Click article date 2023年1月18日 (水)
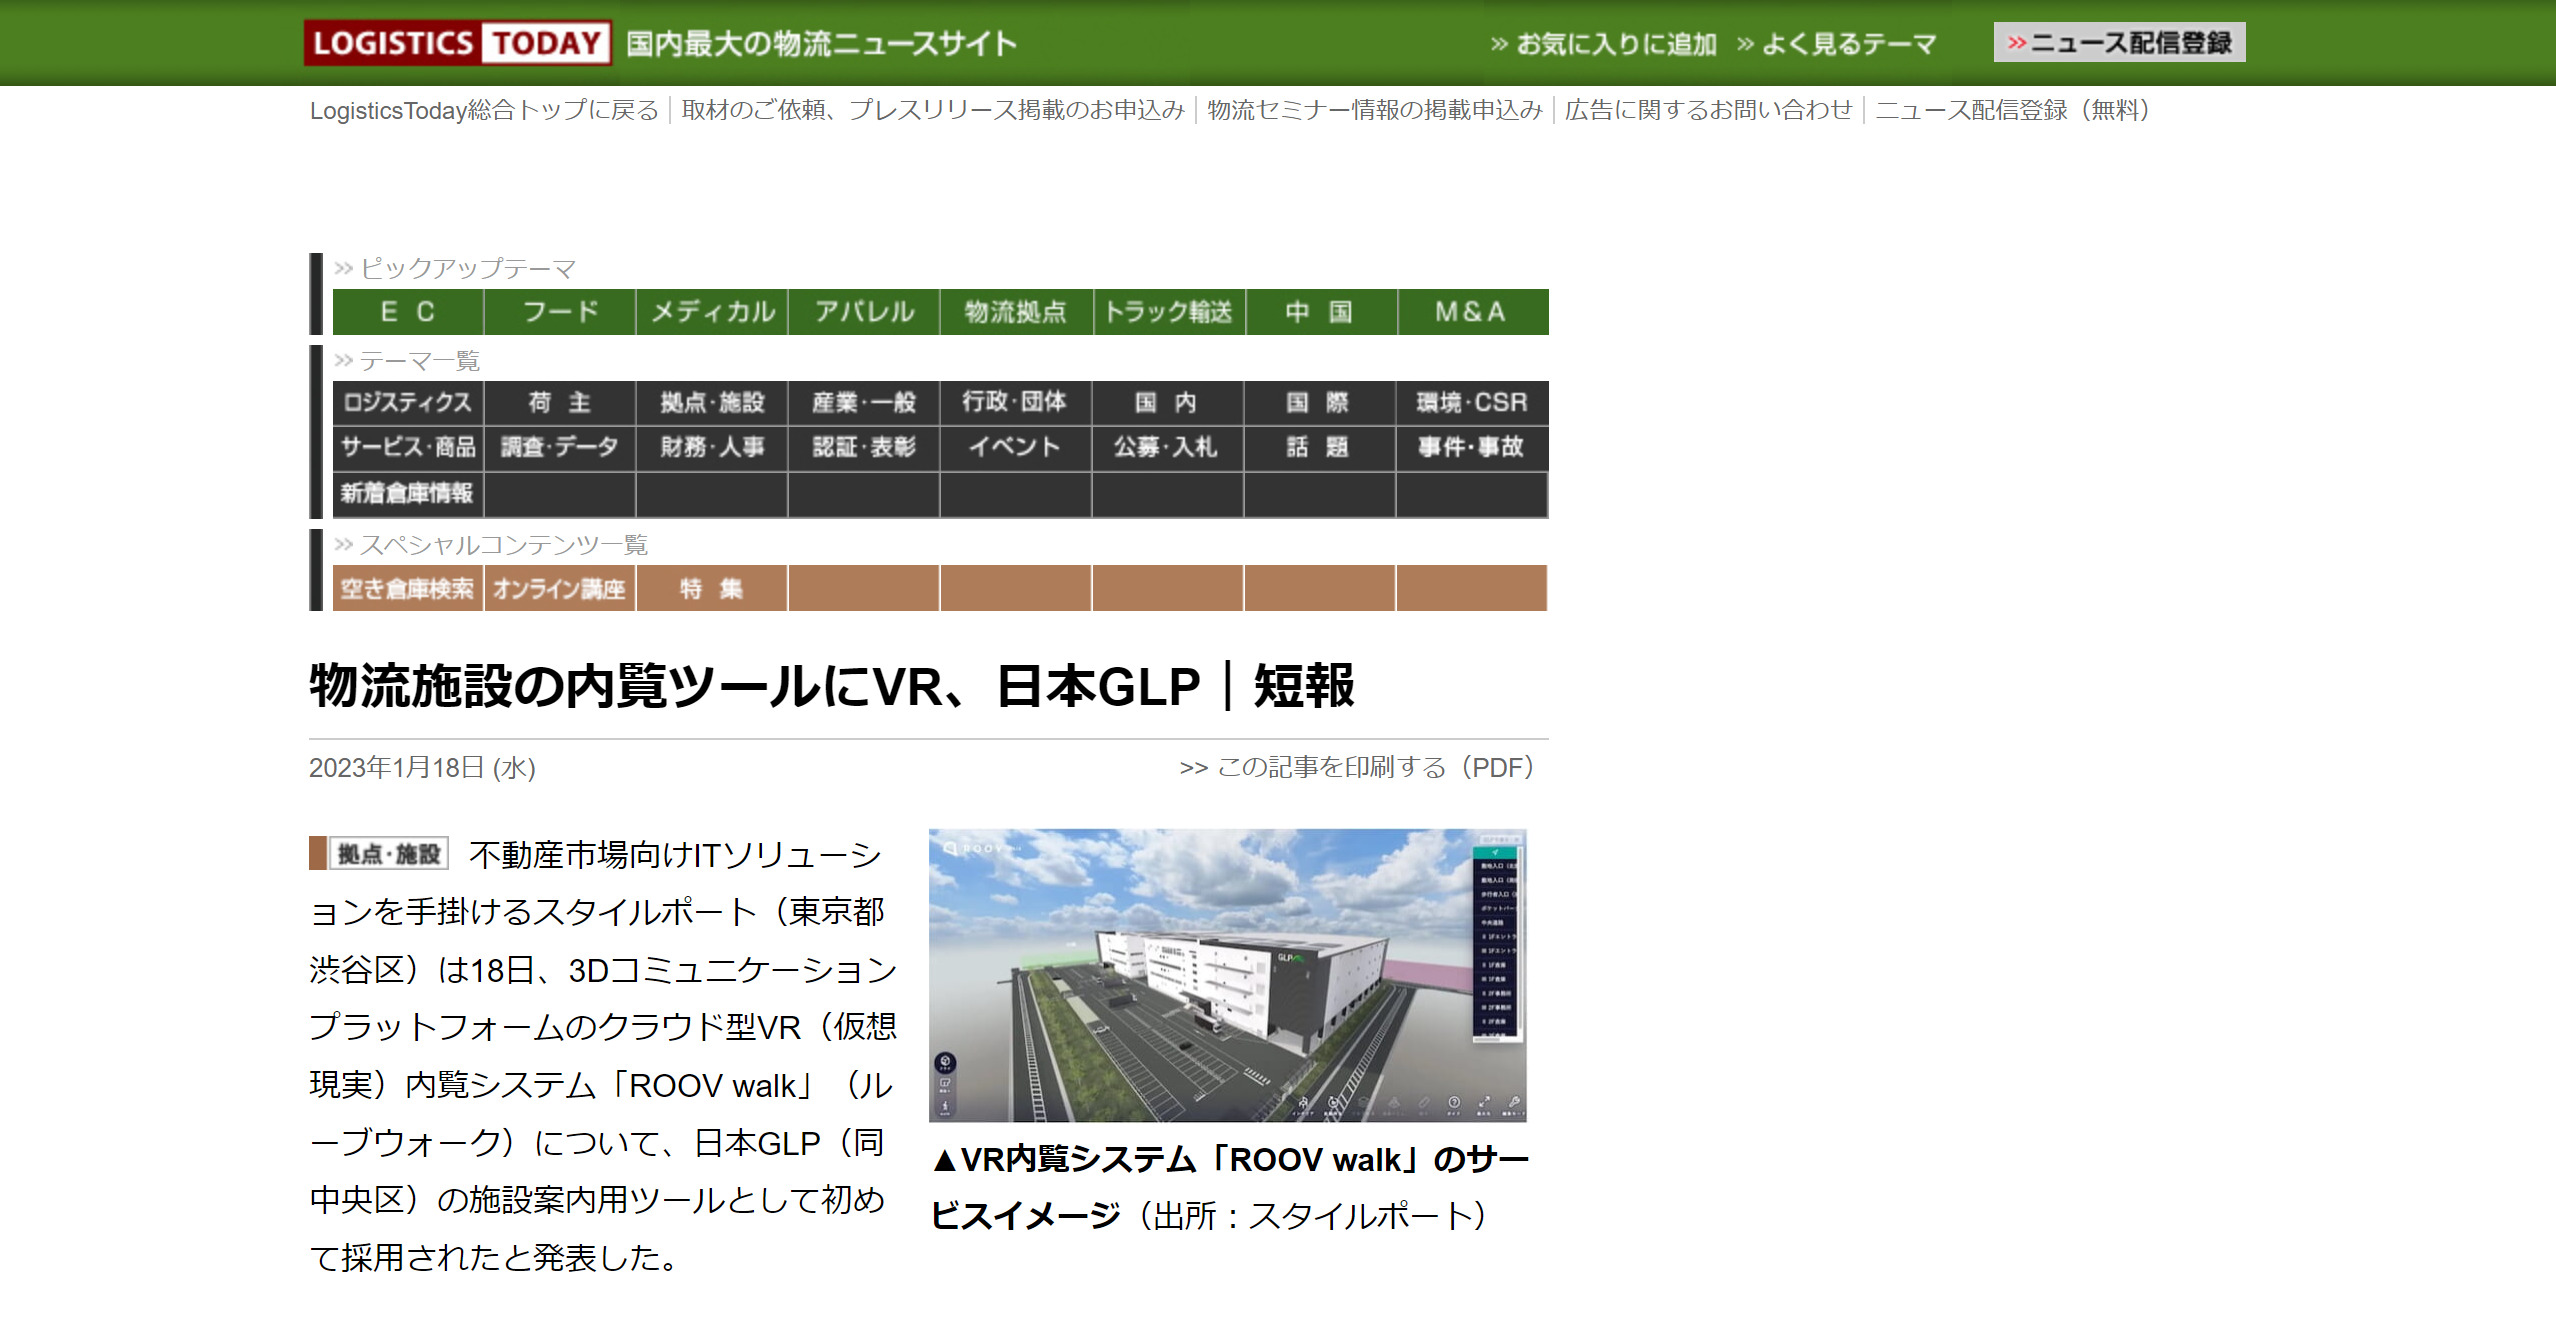 click(422, 768)
